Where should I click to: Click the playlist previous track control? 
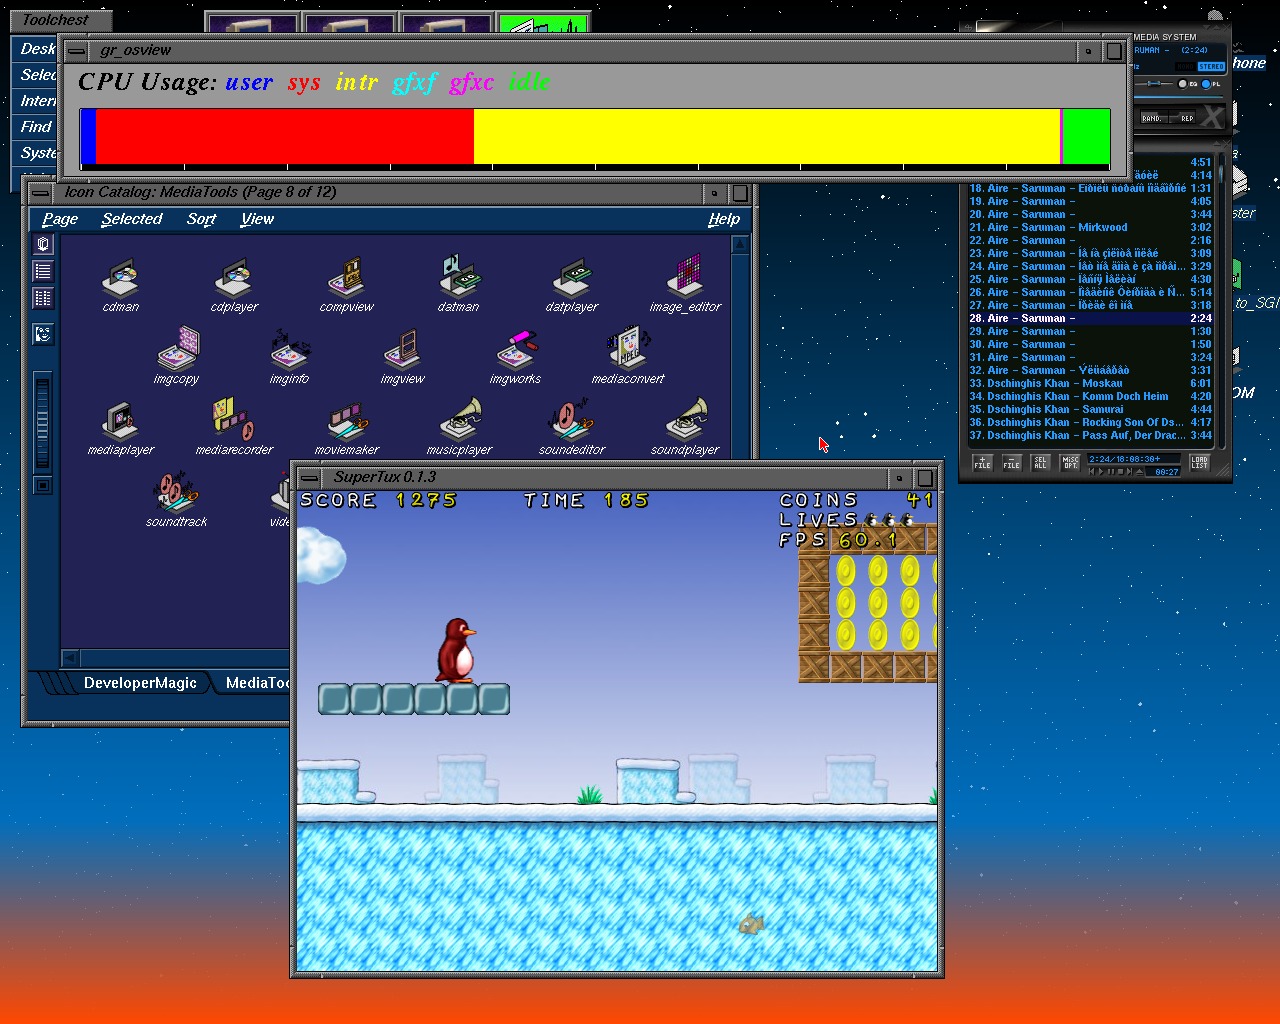1091,472
